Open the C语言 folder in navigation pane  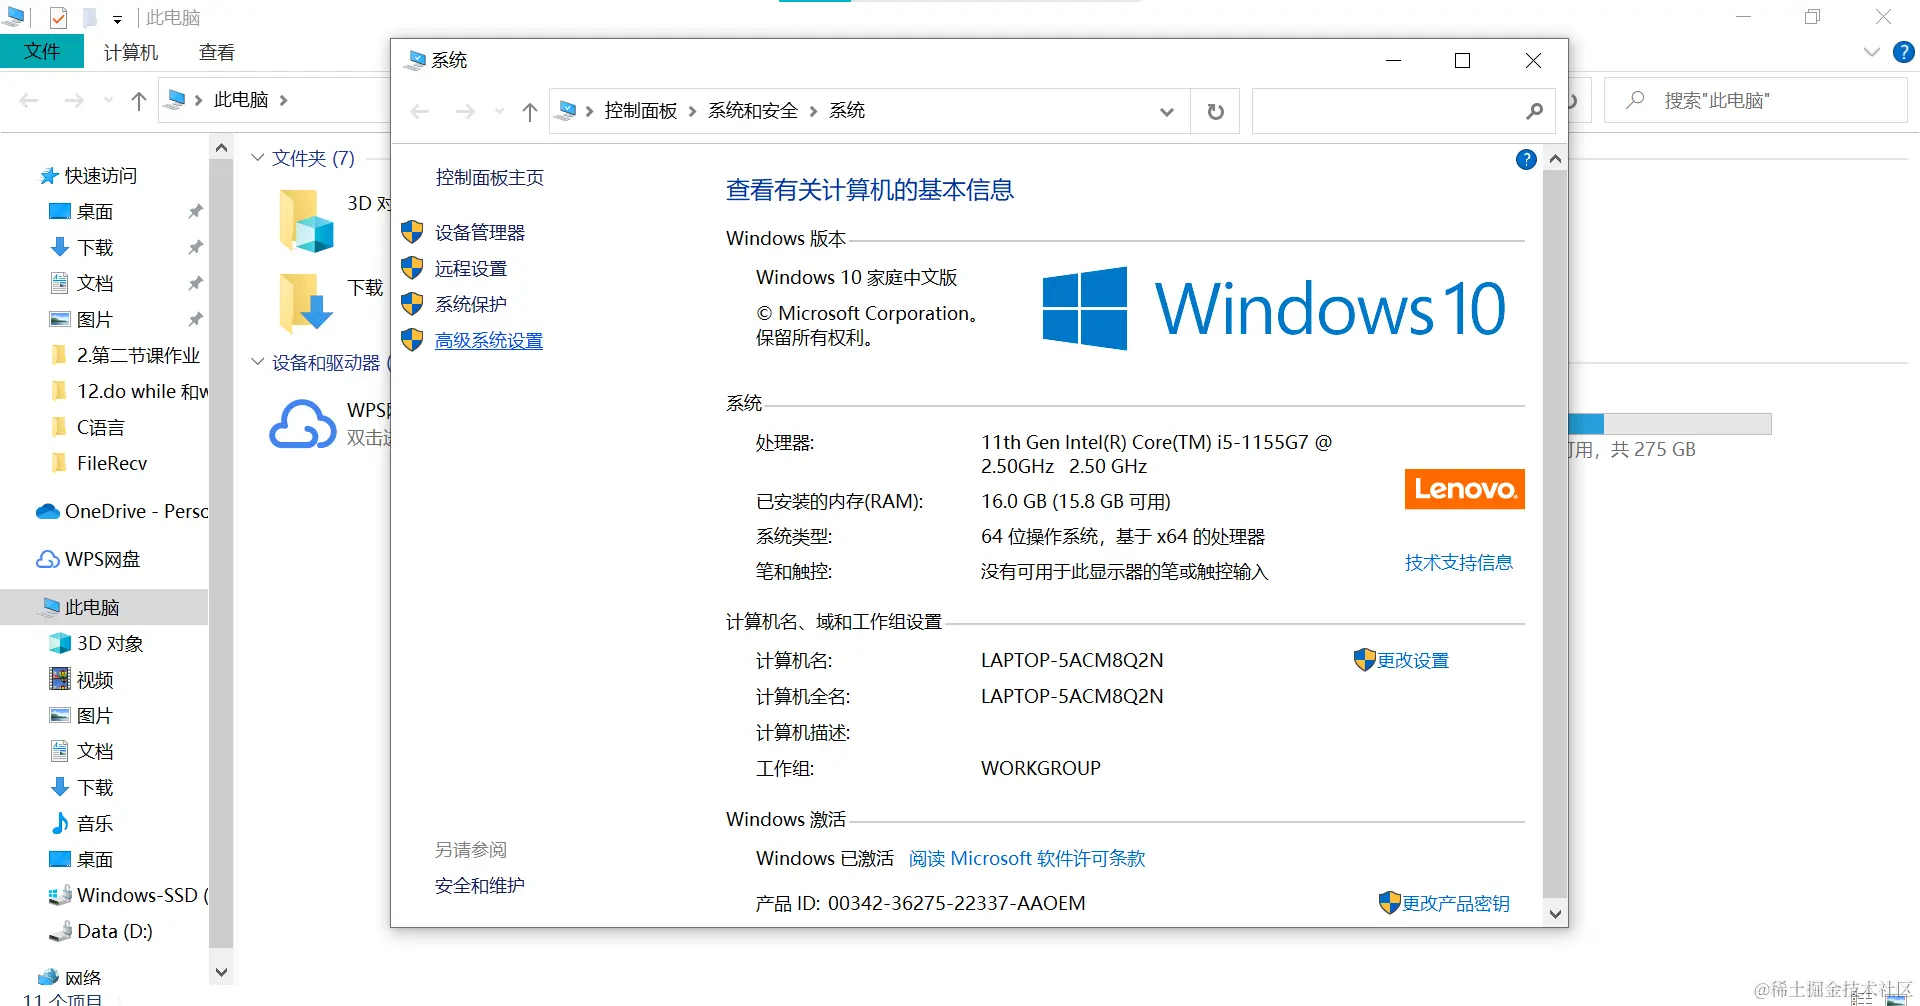[x=100, y=428]
